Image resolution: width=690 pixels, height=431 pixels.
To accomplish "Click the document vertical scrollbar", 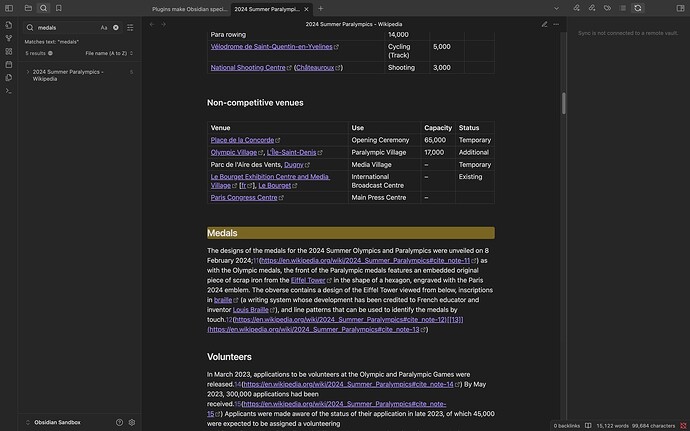I will tap(564, 105).
